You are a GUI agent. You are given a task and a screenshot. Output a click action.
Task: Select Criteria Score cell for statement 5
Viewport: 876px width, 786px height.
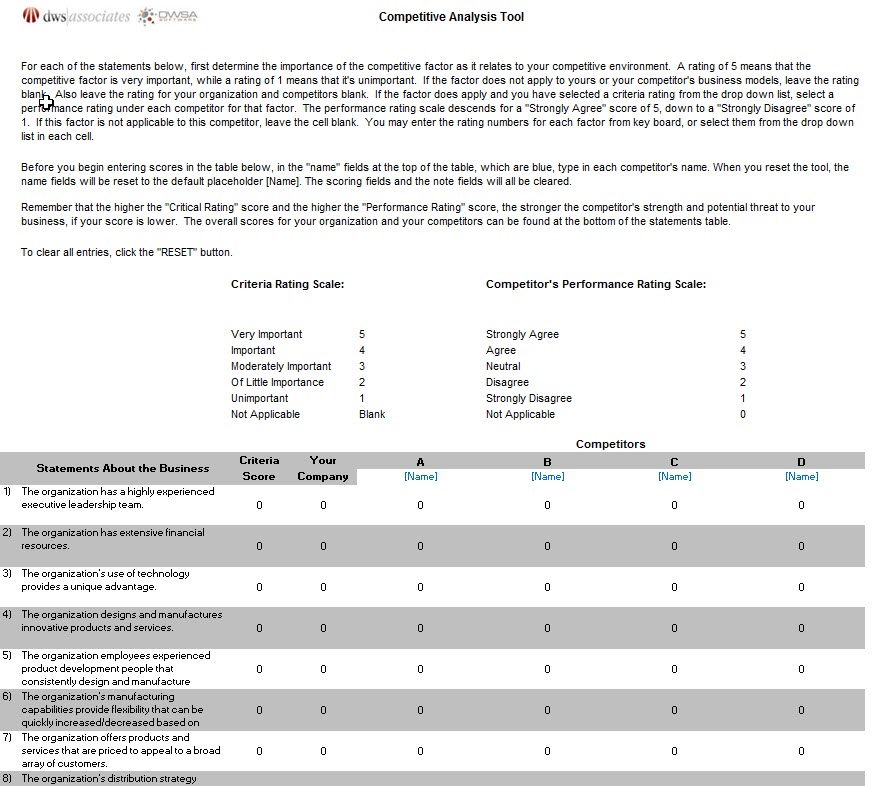259,669
